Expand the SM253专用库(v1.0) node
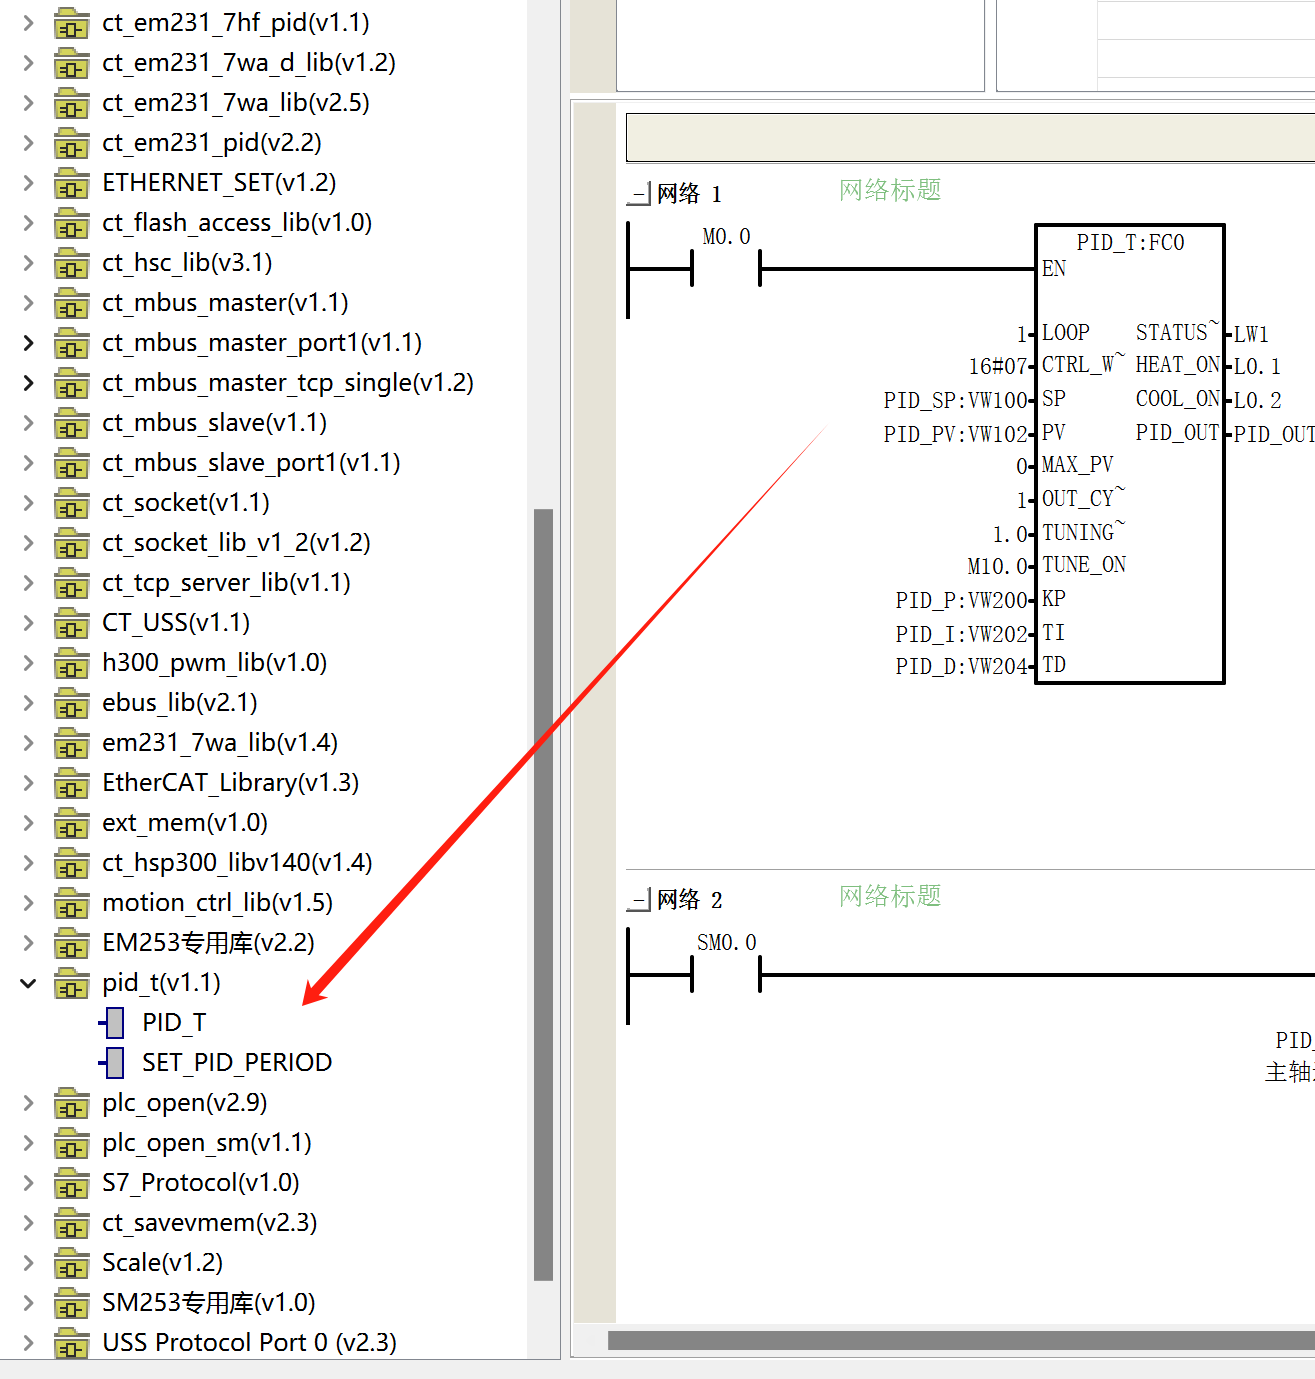Screen dimensions: 1315x1379 pyautogui.click(x=28, y=1303)
